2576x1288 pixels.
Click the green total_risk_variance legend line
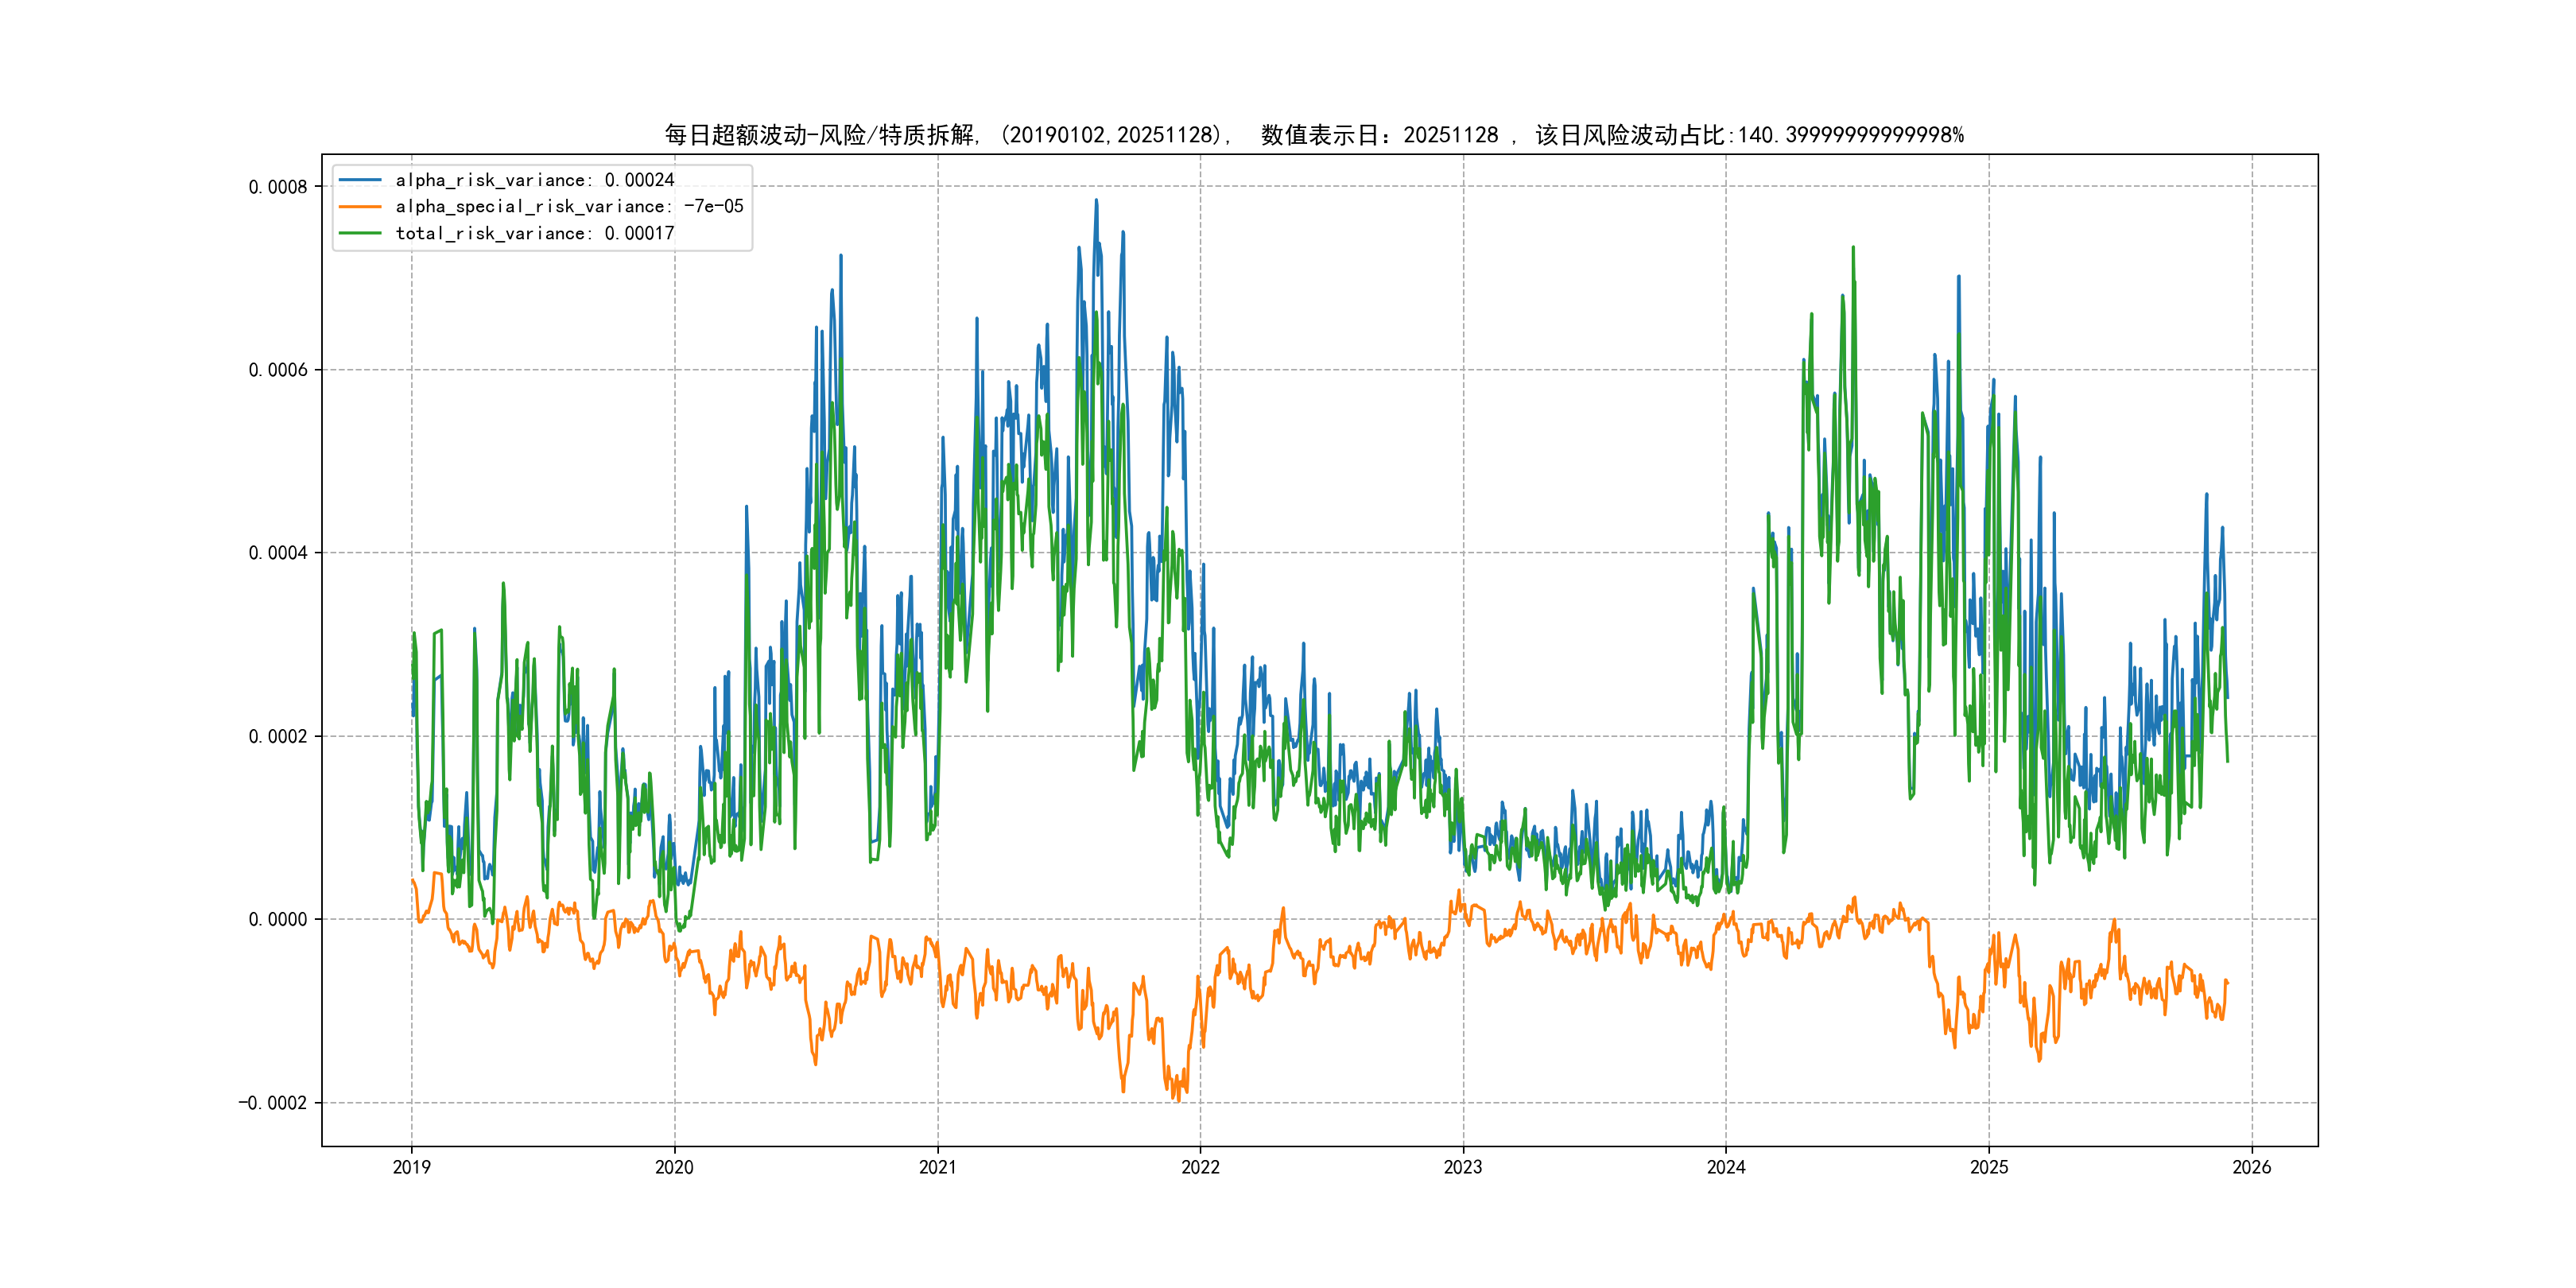pos(360,233)
